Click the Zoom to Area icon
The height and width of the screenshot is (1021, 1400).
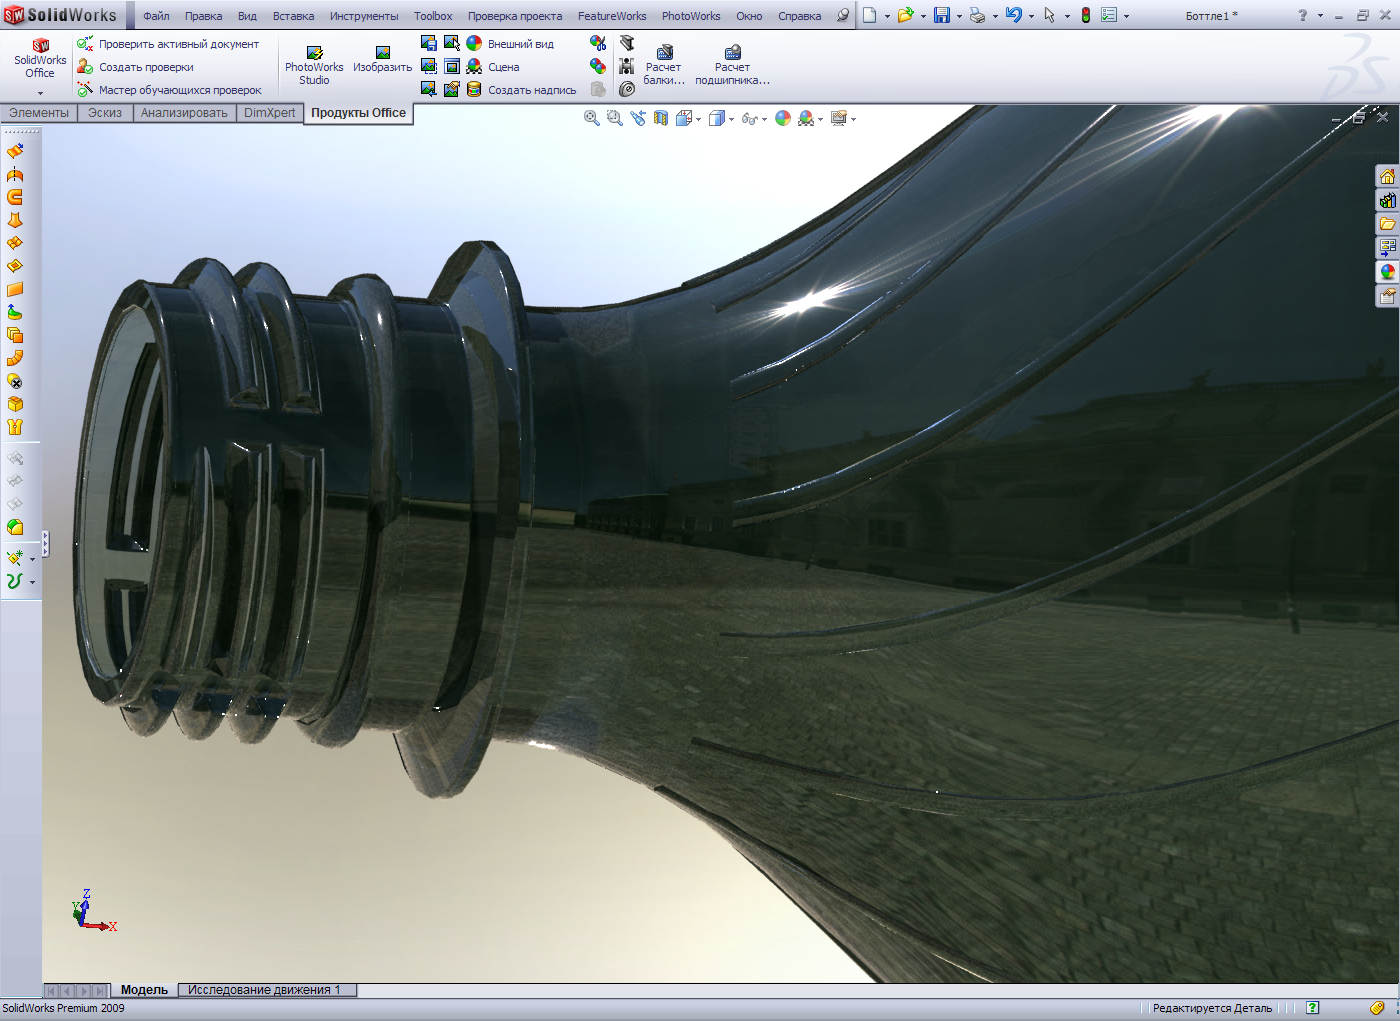click(614, 118)
